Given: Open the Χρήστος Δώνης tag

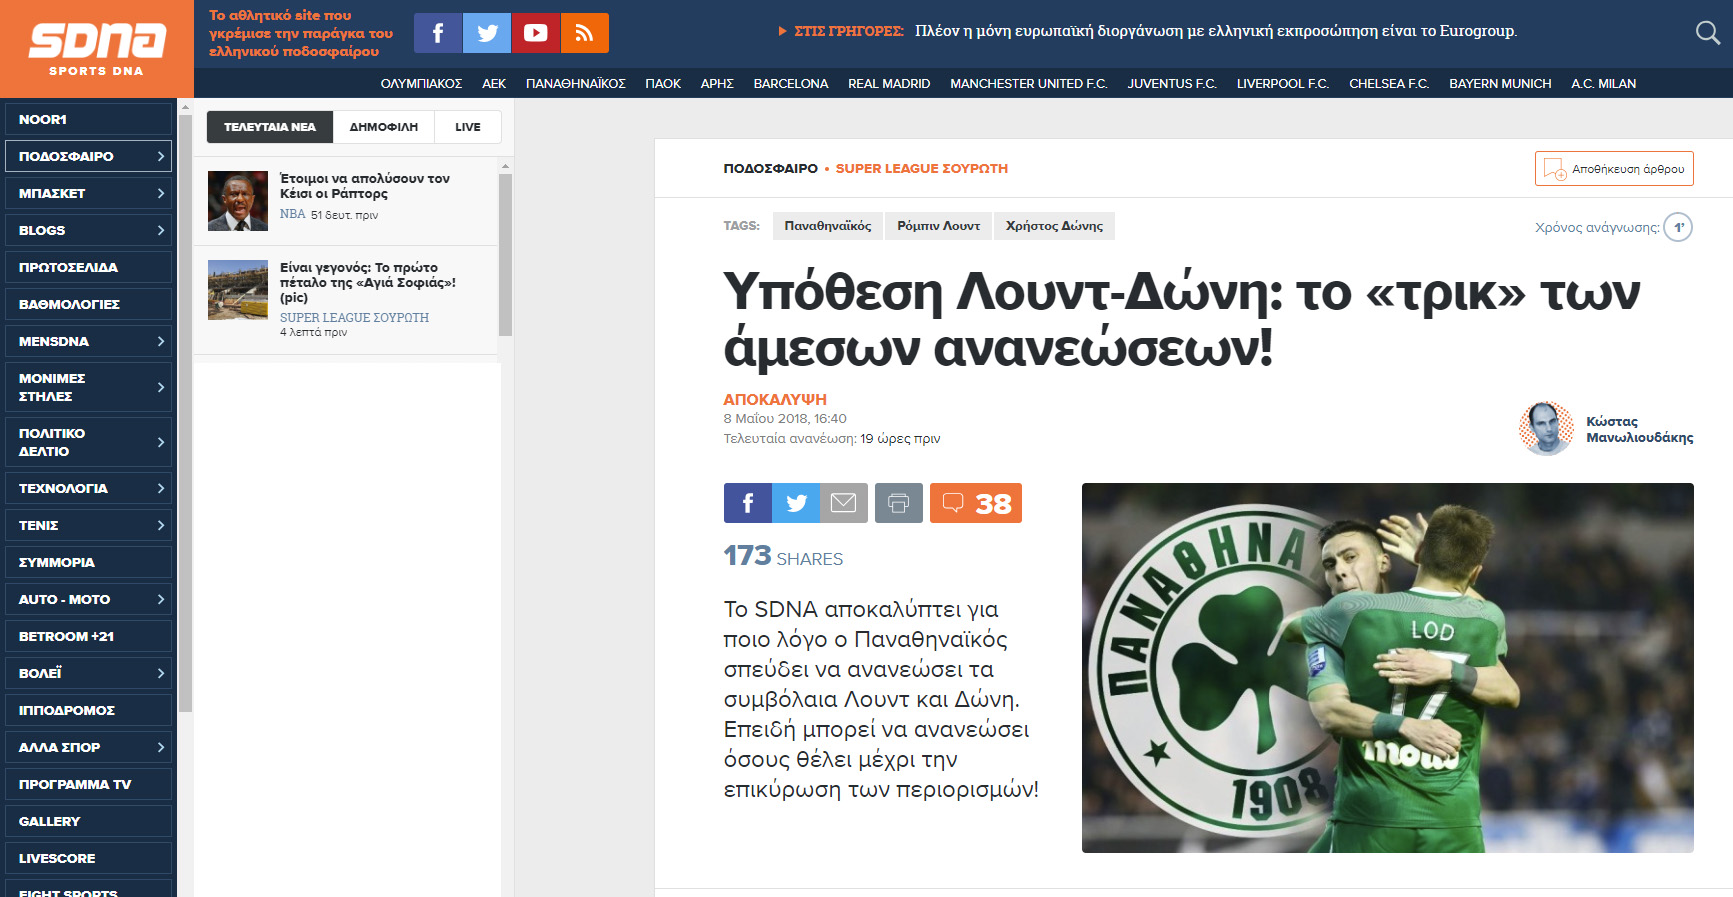Looking at the screenshot, I should click(1054, 226).
